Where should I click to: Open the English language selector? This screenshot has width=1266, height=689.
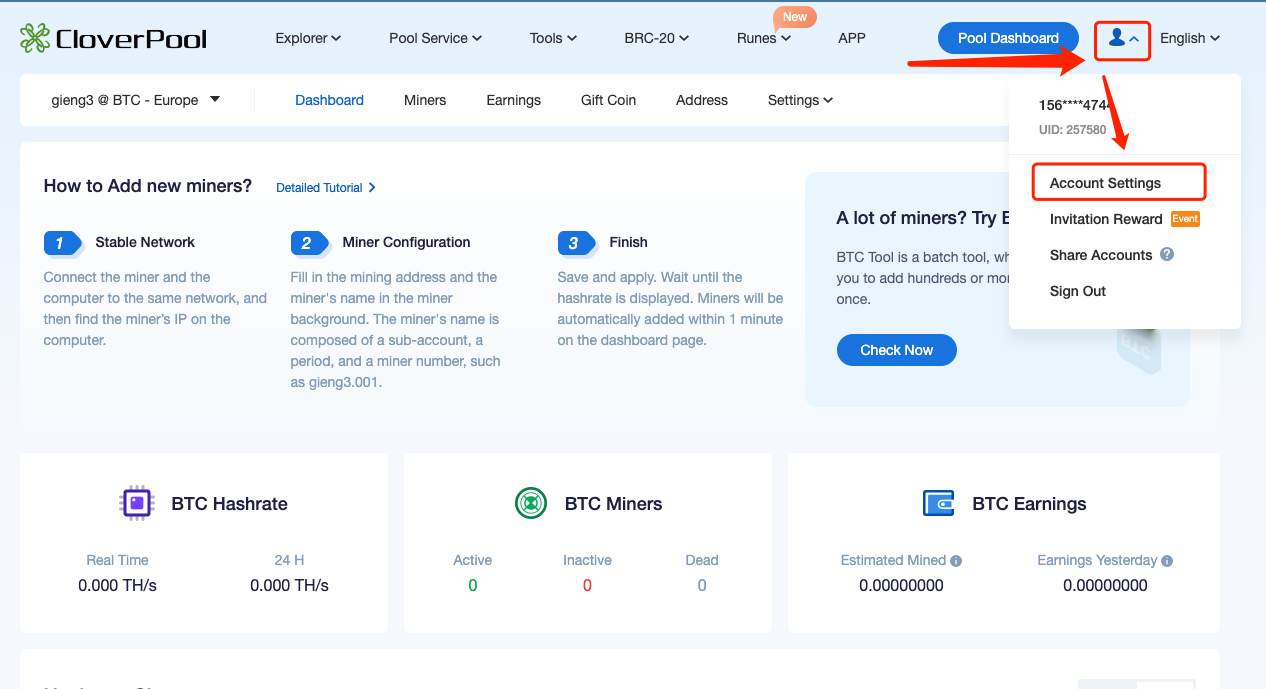click(1189, 38)
